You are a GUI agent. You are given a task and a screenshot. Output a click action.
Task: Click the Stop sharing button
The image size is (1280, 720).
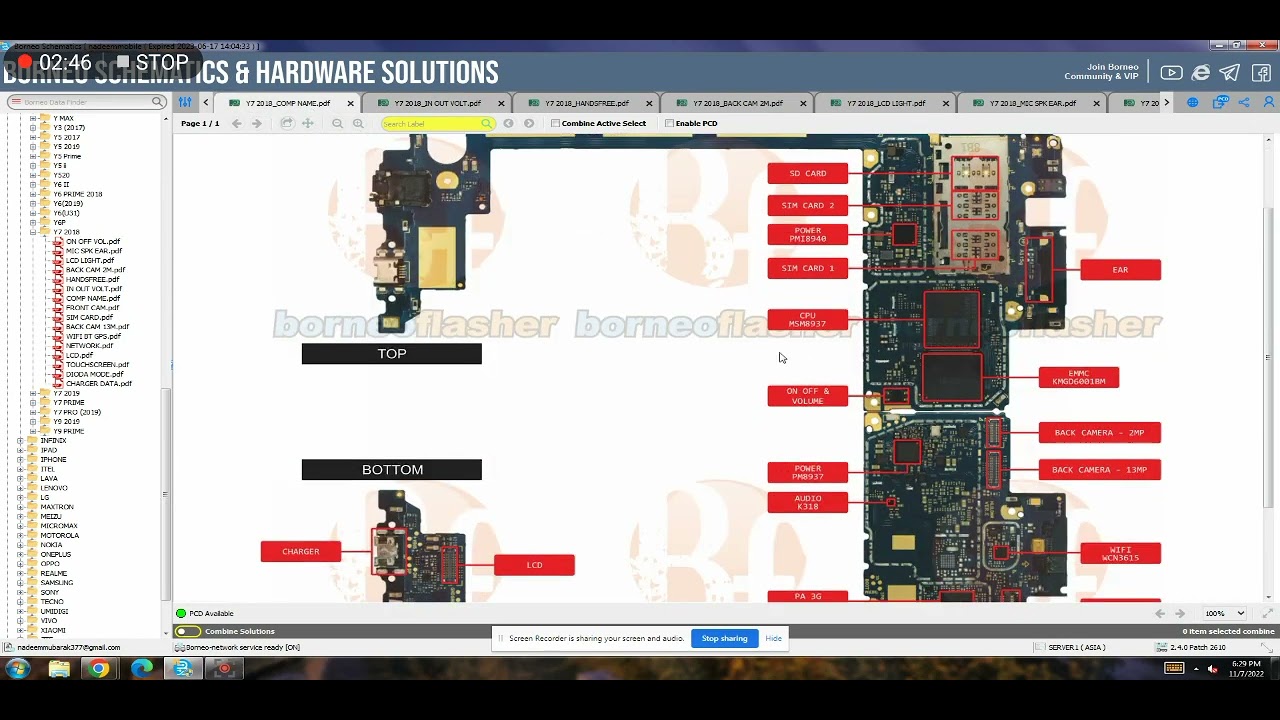pyautogui.click(x=724, y=638)
